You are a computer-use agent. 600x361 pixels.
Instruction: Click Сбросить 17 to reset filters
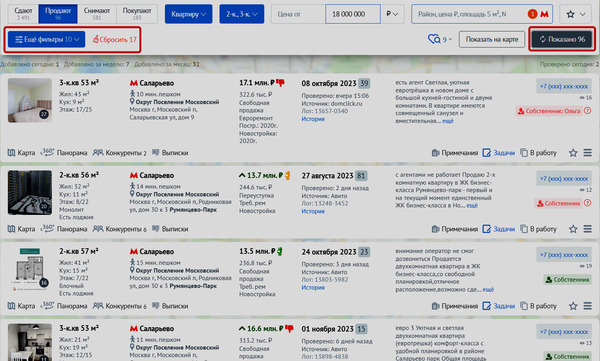pyautogui.click(x=114, y=39)
